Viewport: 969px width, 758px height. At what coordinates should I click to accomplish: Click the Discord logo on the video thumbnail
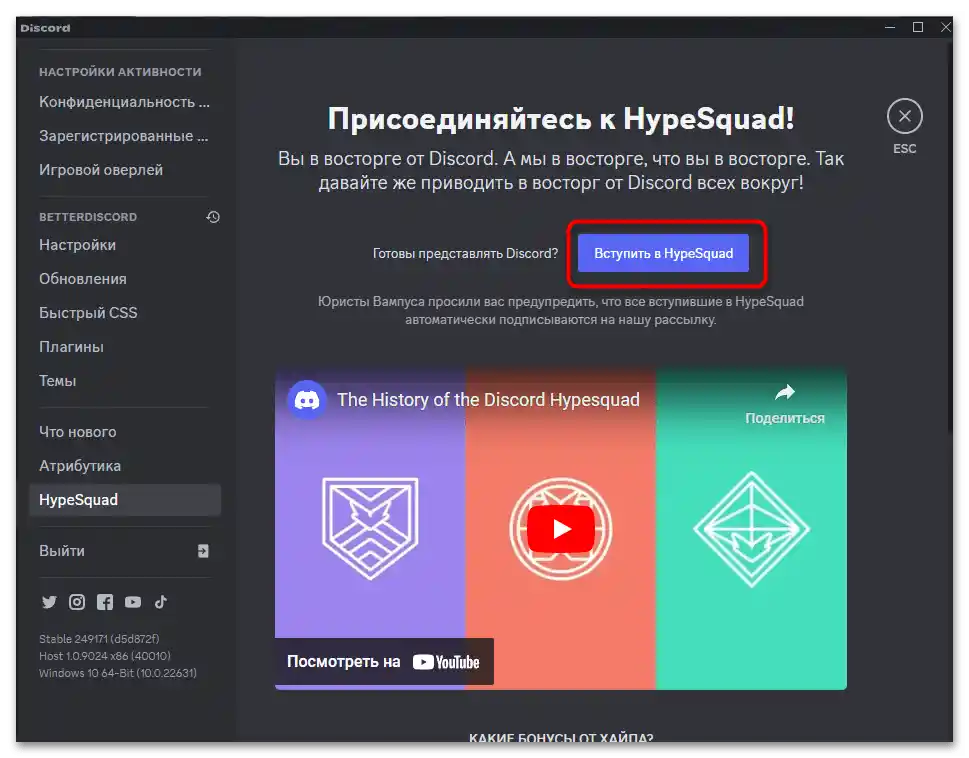coord(306,399)
